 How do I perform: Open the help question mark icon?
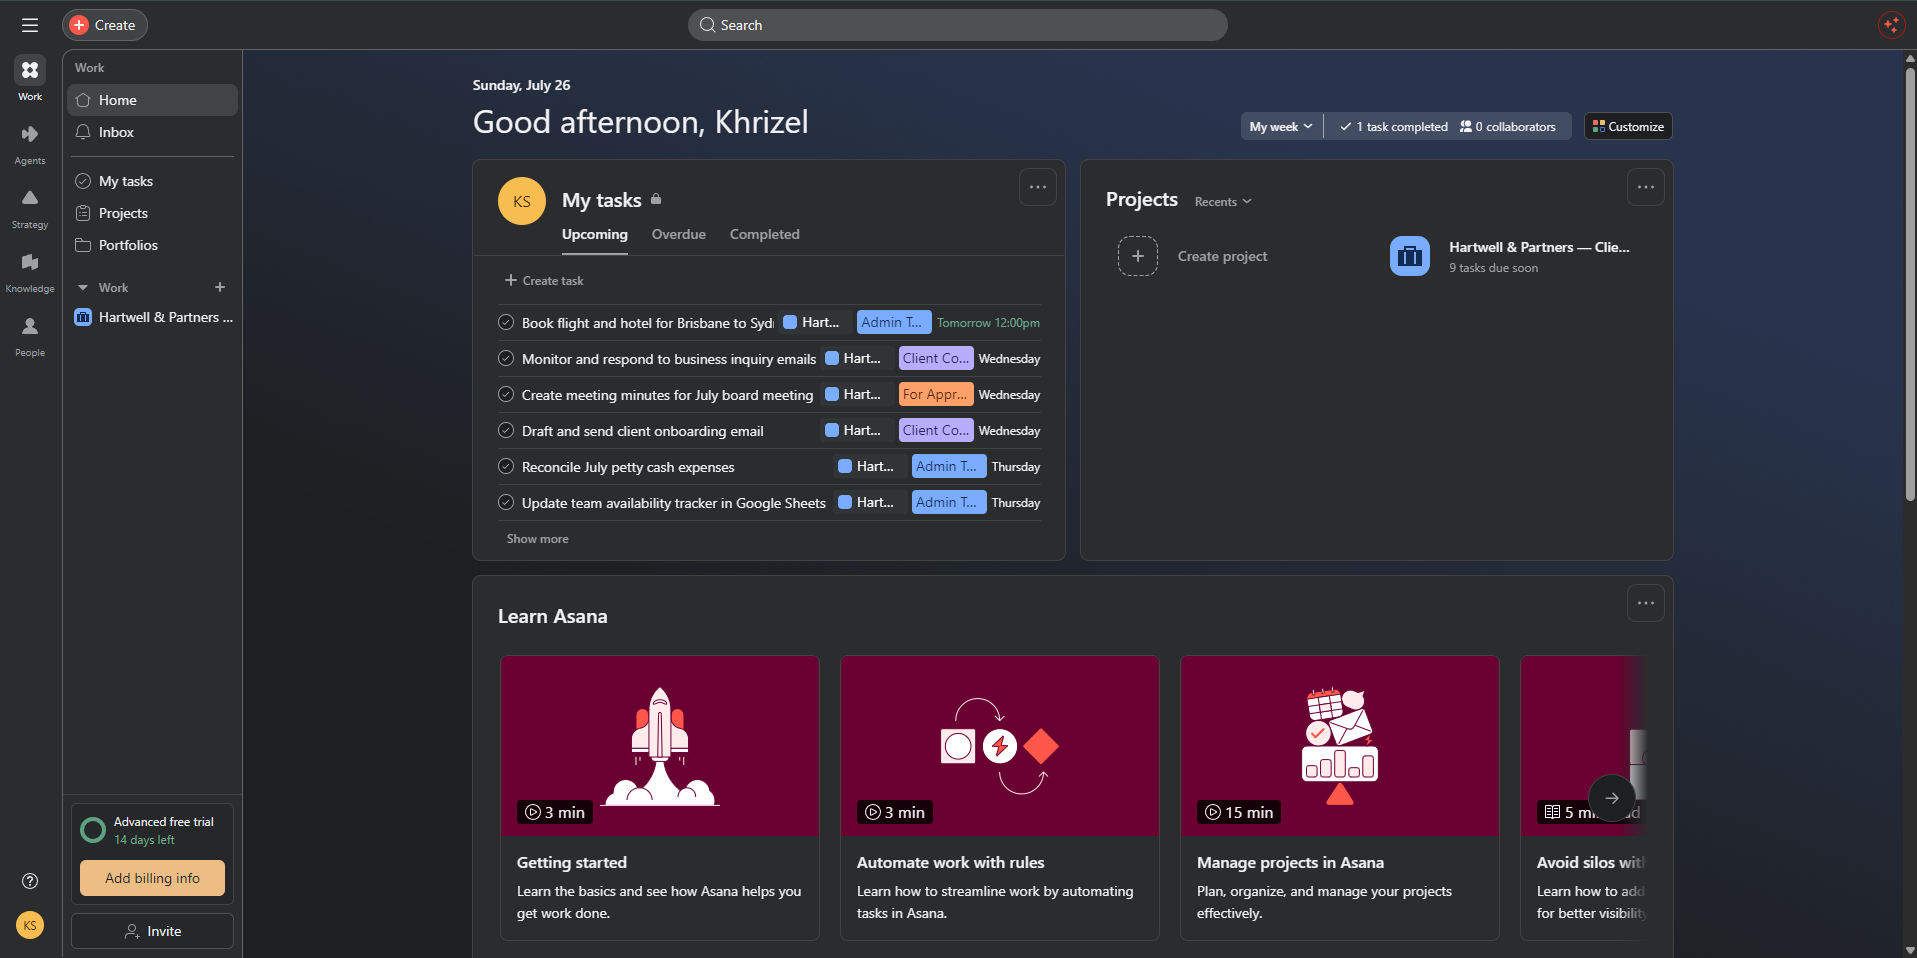point(30,881)
